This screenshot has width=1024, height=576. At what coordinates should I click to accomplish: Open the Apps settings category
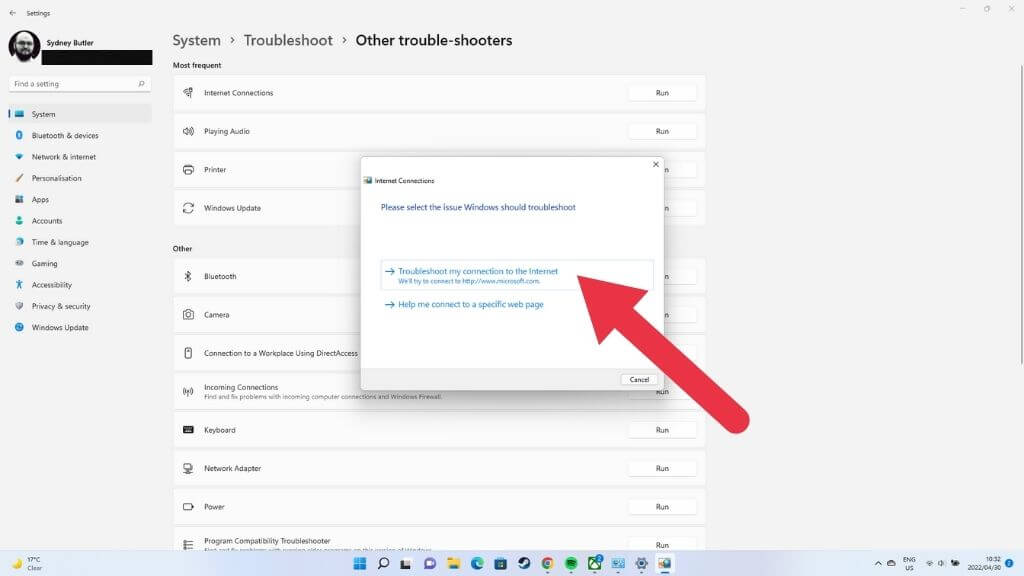pyautogui.click(x=80, y=199)
